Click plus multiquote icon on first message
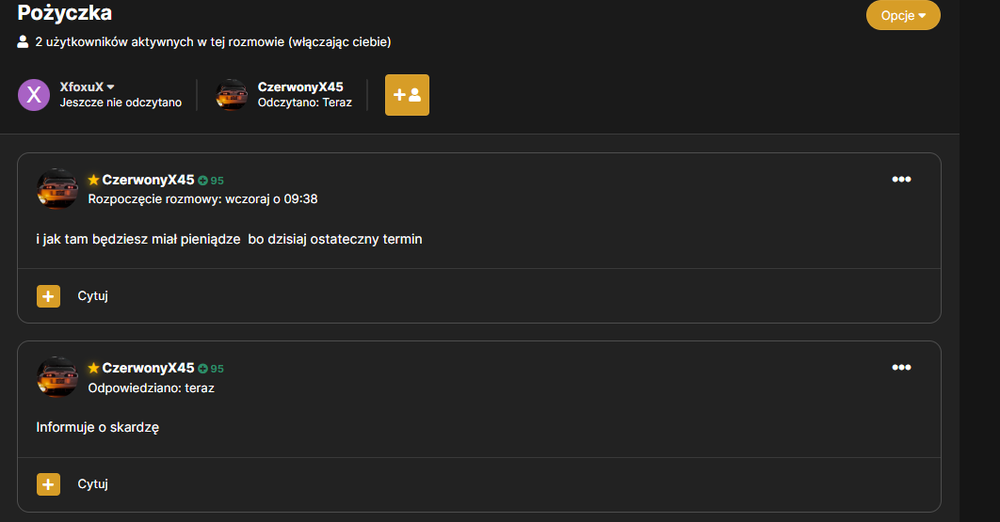The height and width of the screenshot is (522, 1000). tap(48, 296)
